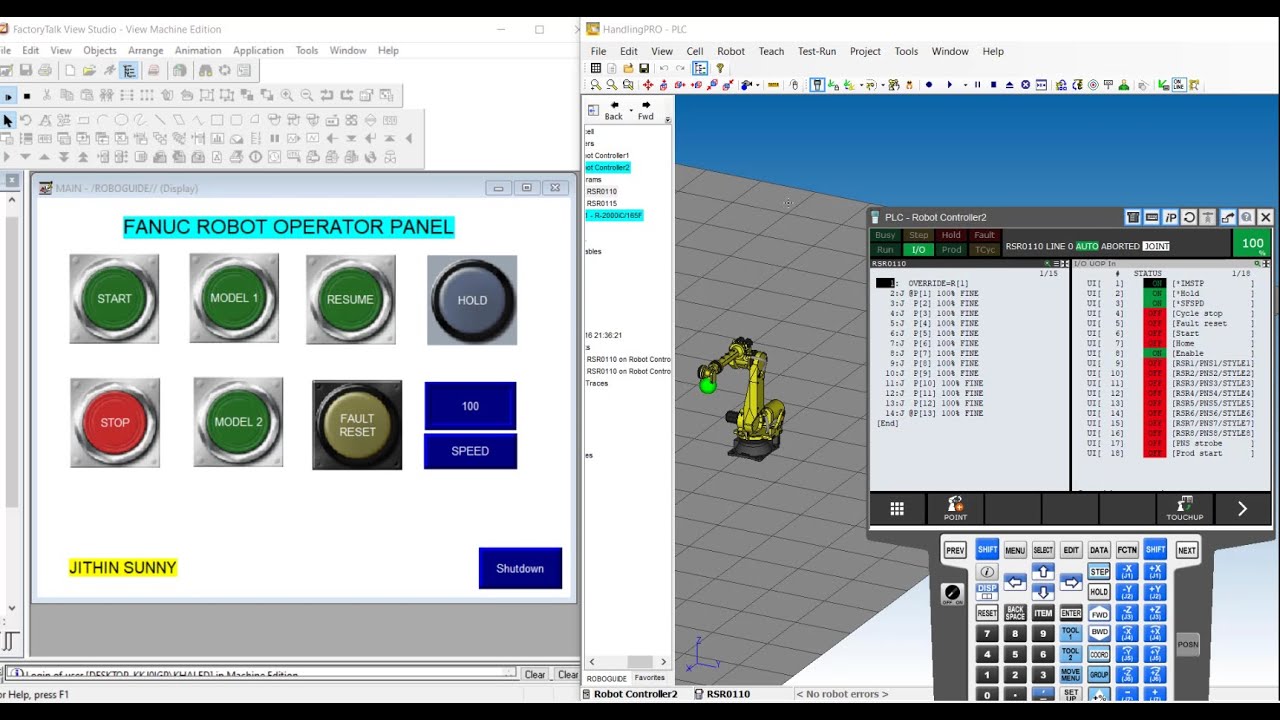The width and height of the screenshot is (1280, 720).
Task: Click the Save icon in HandlingPRO toolbar
Action: [644, 68]
